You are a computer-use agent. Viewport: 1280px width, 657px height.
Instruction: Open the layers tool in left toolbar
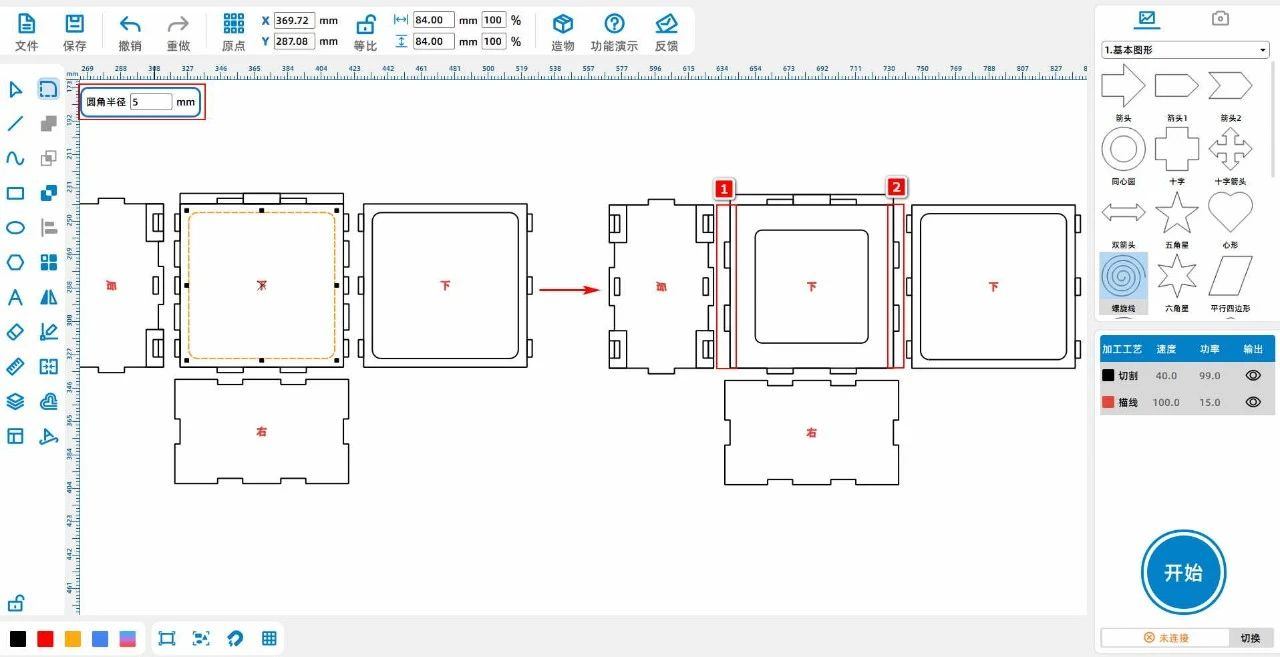[15, 401]
